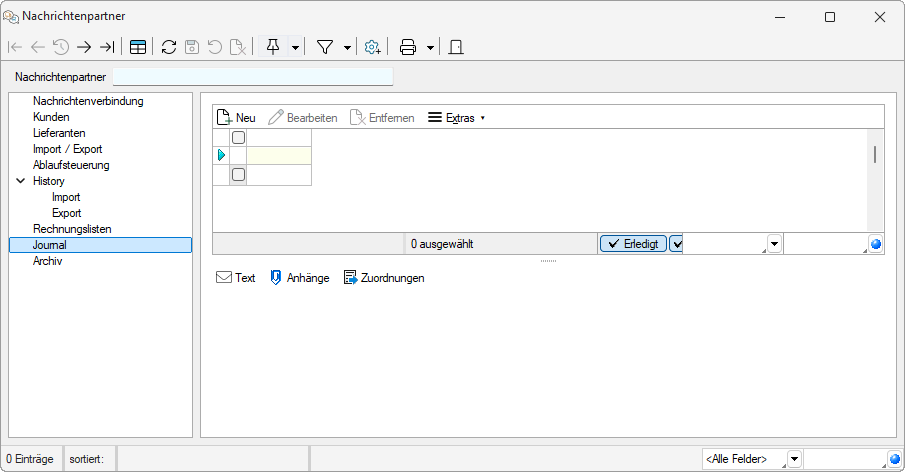Switch to the Zuordnungen tab
This screenshot has height=472, width=905.
coord(384,278)
